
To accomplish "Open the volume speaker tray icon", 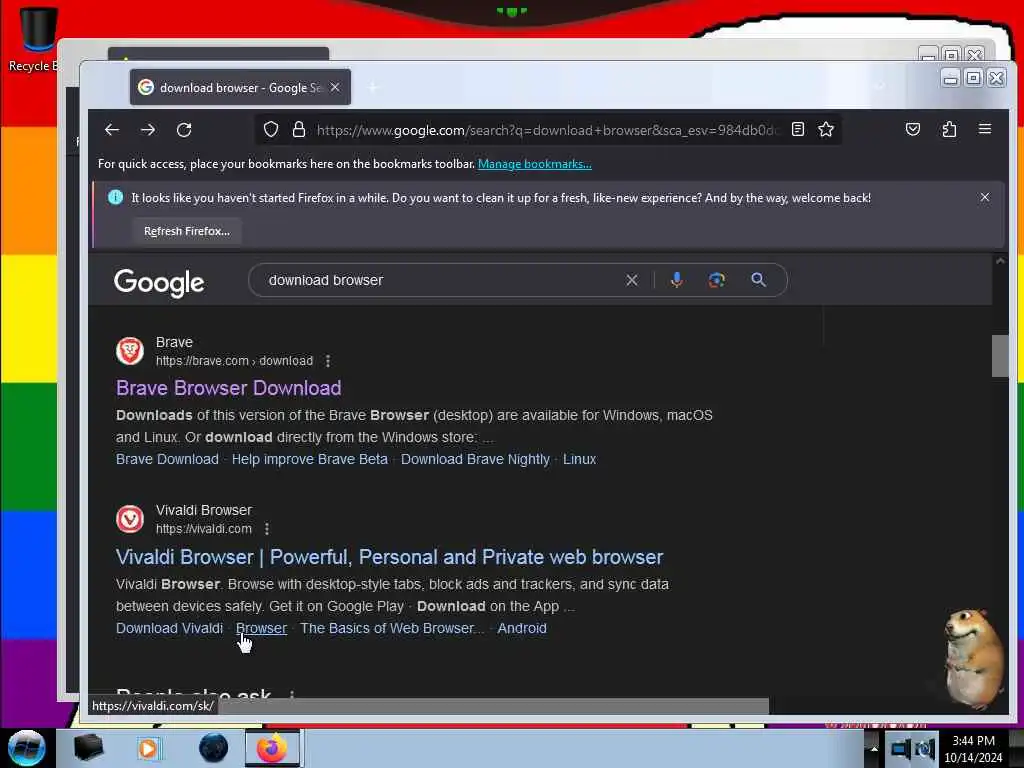I will pyautogui.click(x=925, y=749).
